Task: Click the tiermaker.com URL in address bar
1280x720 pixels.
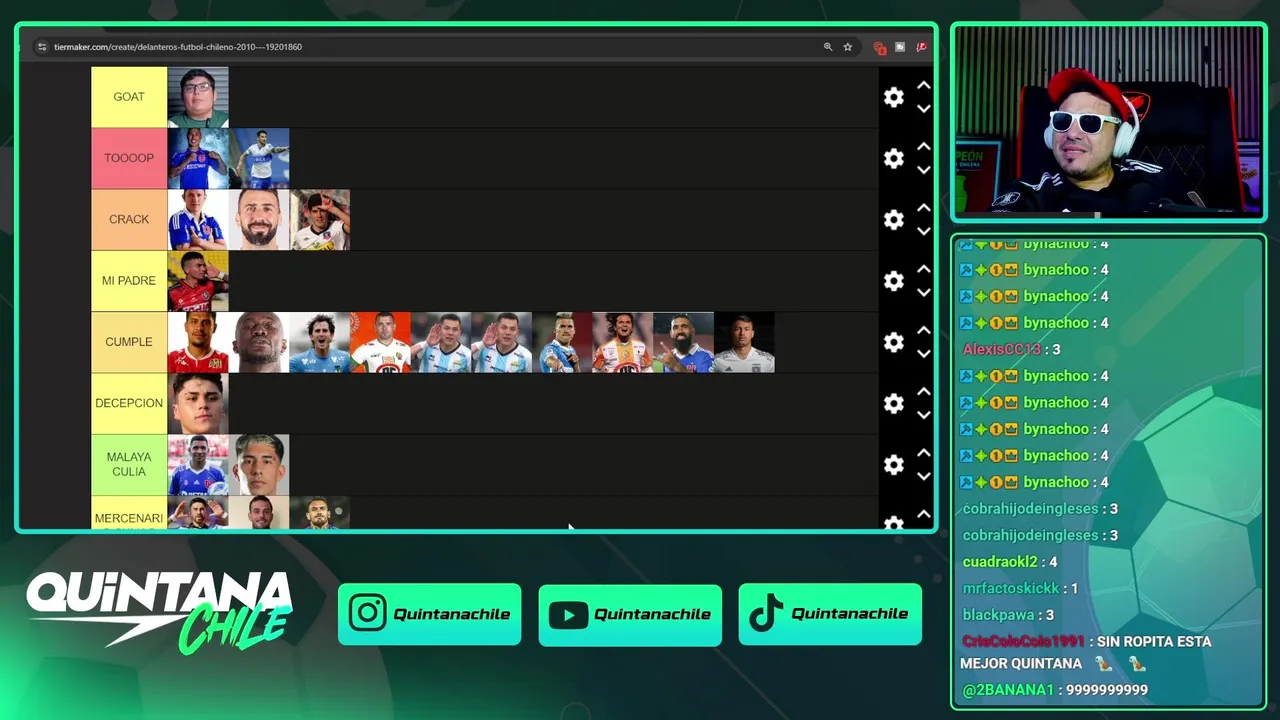Action: pyautogui.click(x=178, y=47)
